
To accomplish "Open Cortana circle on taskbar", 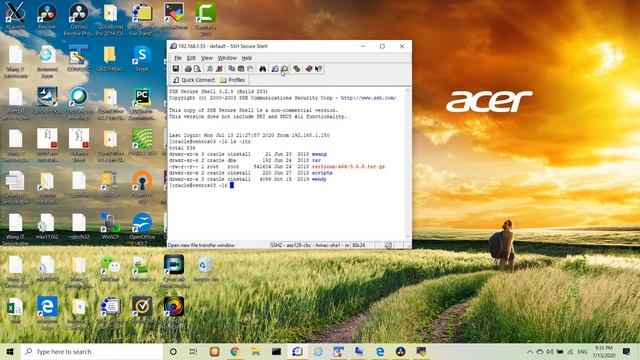I will pos(173,351).
